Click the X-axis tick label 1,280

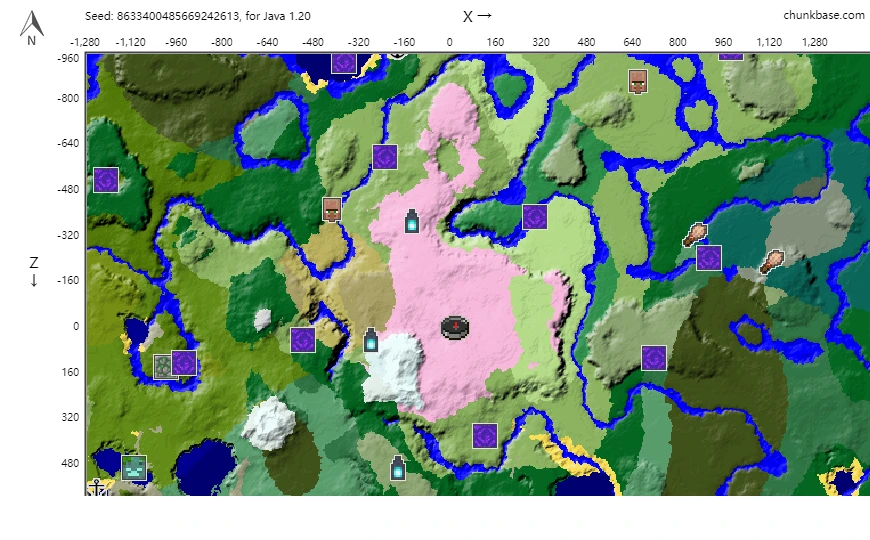(815, 42)
